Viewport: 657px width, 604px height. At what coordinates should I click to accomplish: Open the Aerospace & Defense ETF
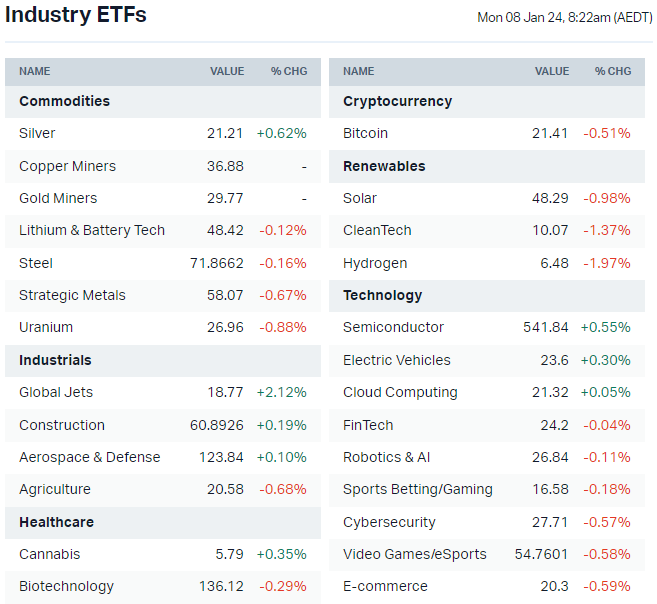(89, 457)
